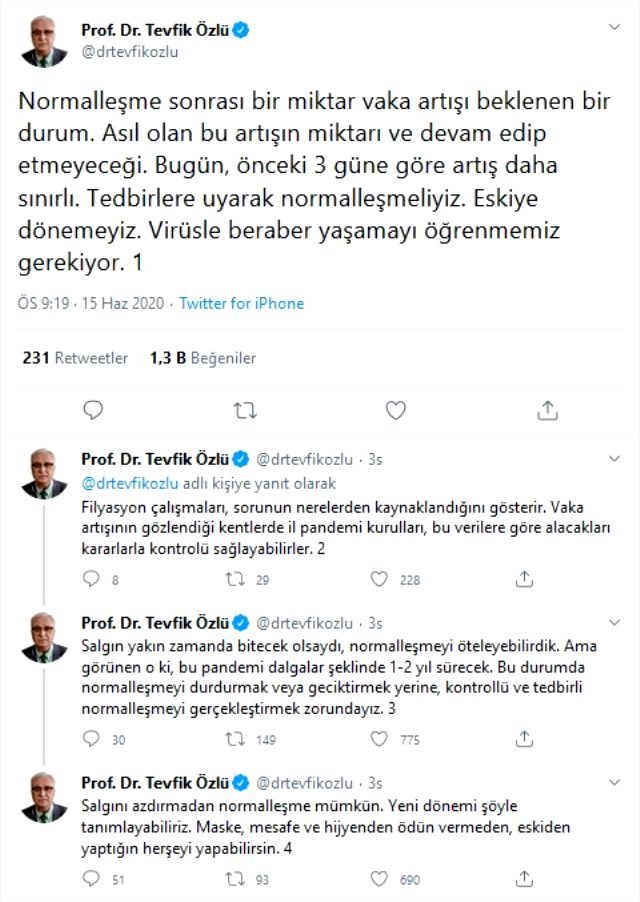
Task: Open the reply thread with 51 comments
Action: 91,878
